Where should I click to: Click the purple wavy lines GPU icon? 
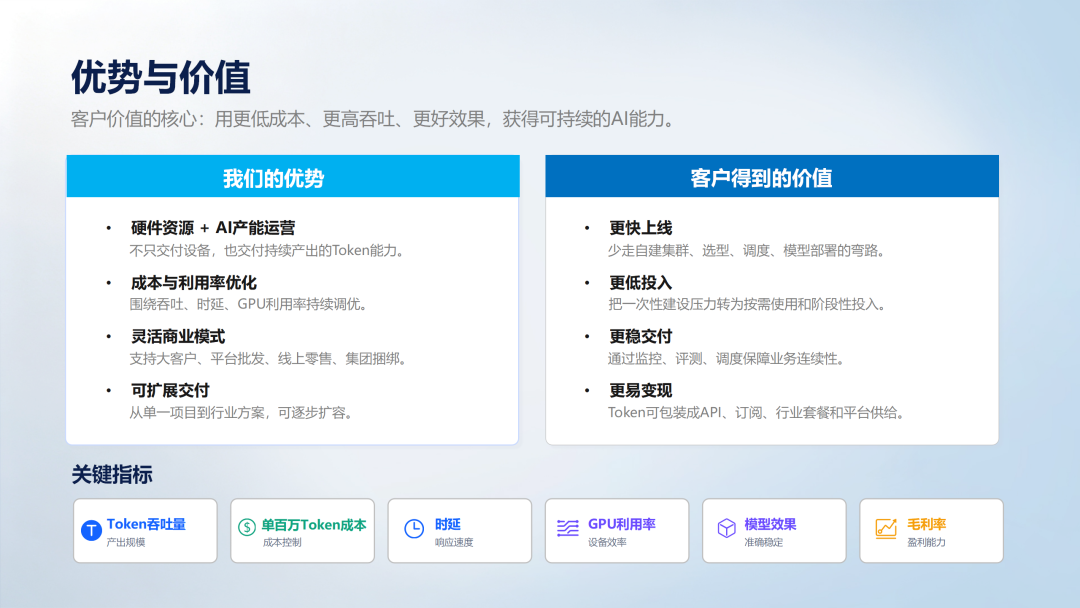568,528
